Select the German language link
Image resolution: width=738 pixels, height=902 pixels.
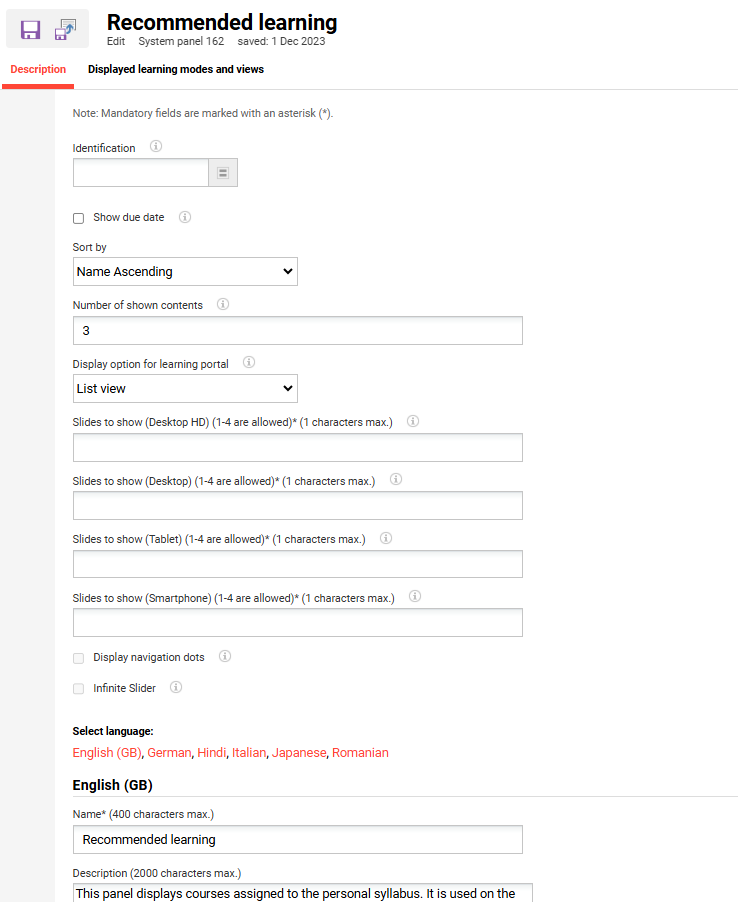click(169, 753)
